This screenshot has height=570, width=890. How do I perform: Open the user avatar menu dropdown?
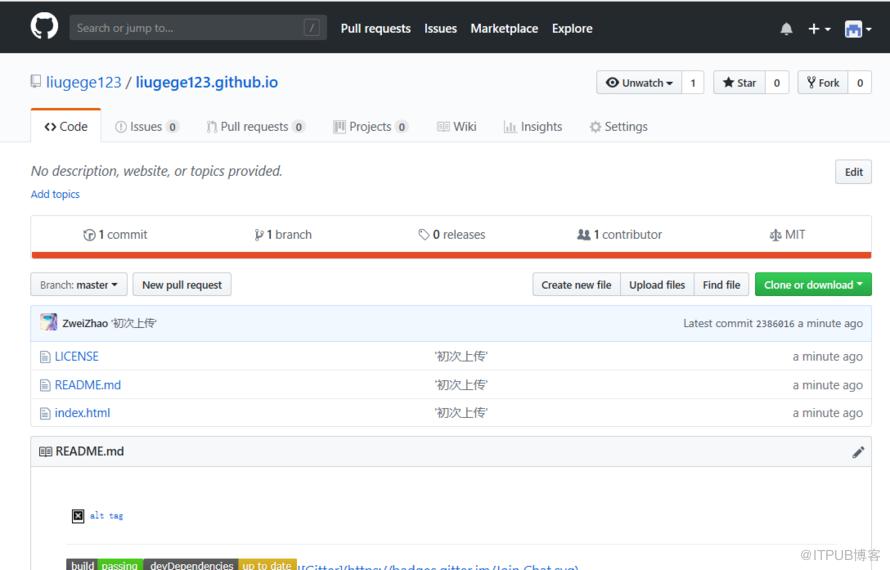[x=858, y=28]
